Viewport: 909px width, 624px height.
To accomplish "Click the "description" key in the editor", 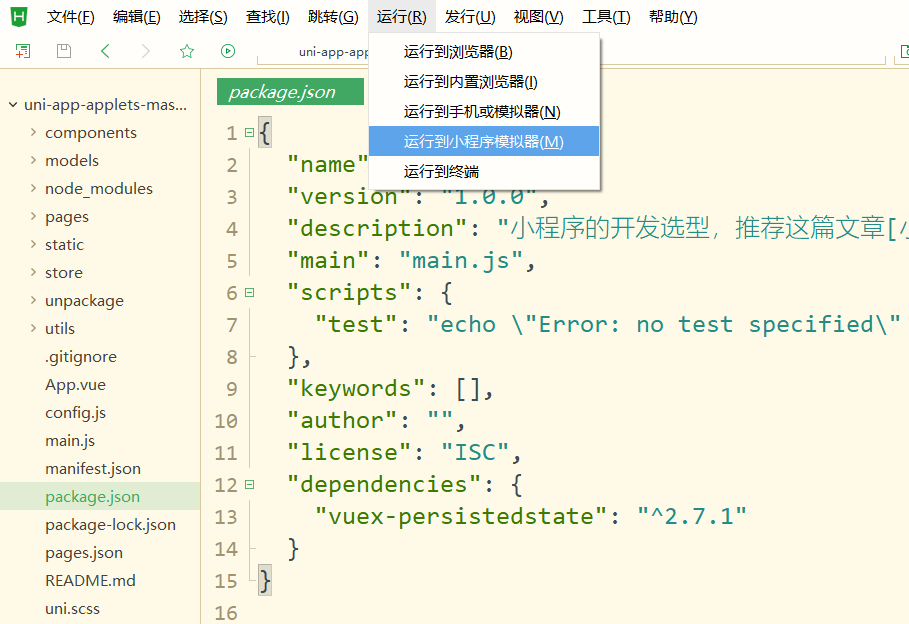I will pos(377,228).
